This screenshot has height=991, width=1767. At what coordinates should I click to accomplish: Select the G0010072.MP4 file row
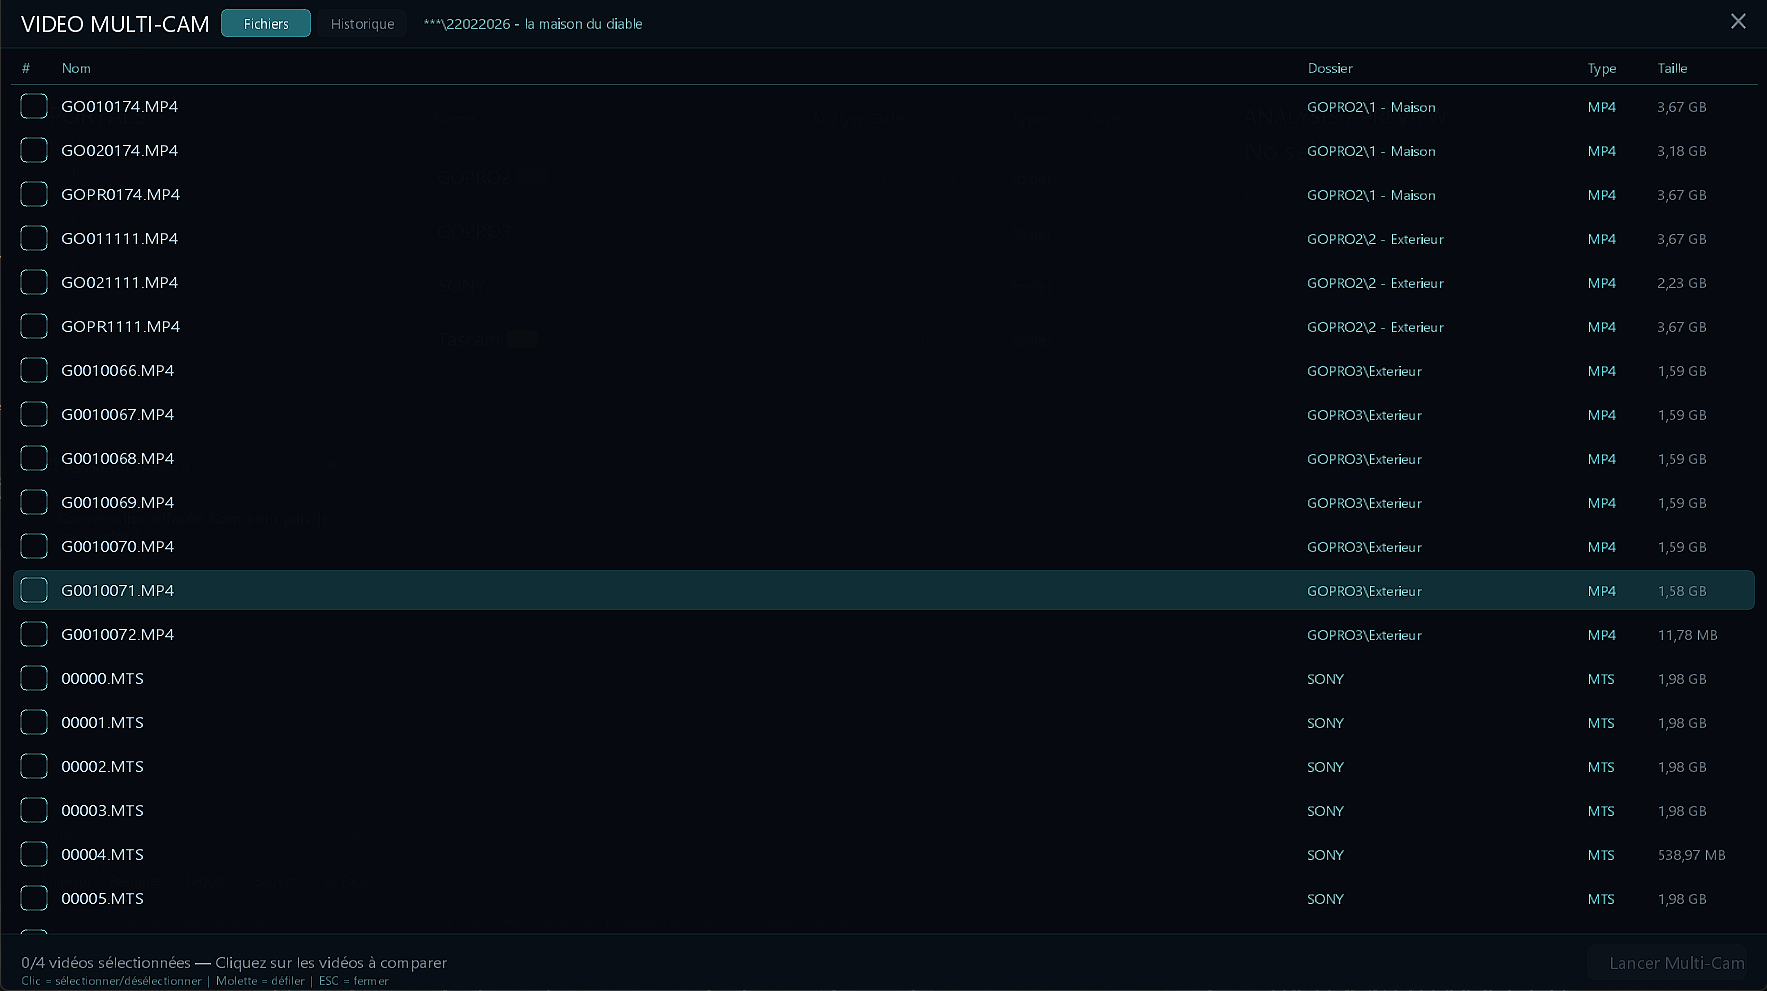click(x=118, y=635)
